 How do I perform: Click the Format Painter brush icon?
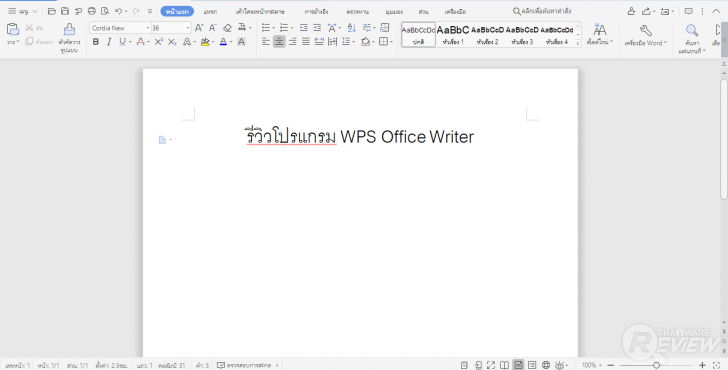[x=69, y=29]
